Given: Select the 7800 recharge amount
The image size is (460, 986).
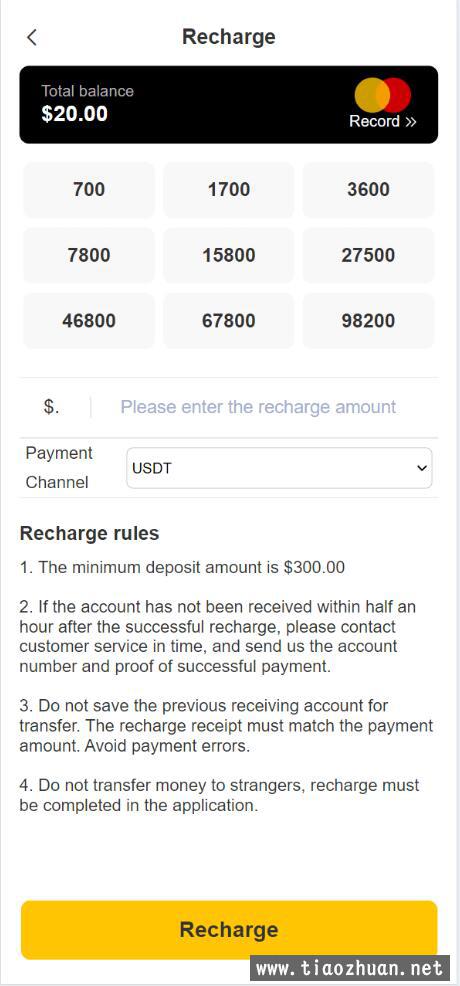Looking at the screenshot, I should coord(89,255).
